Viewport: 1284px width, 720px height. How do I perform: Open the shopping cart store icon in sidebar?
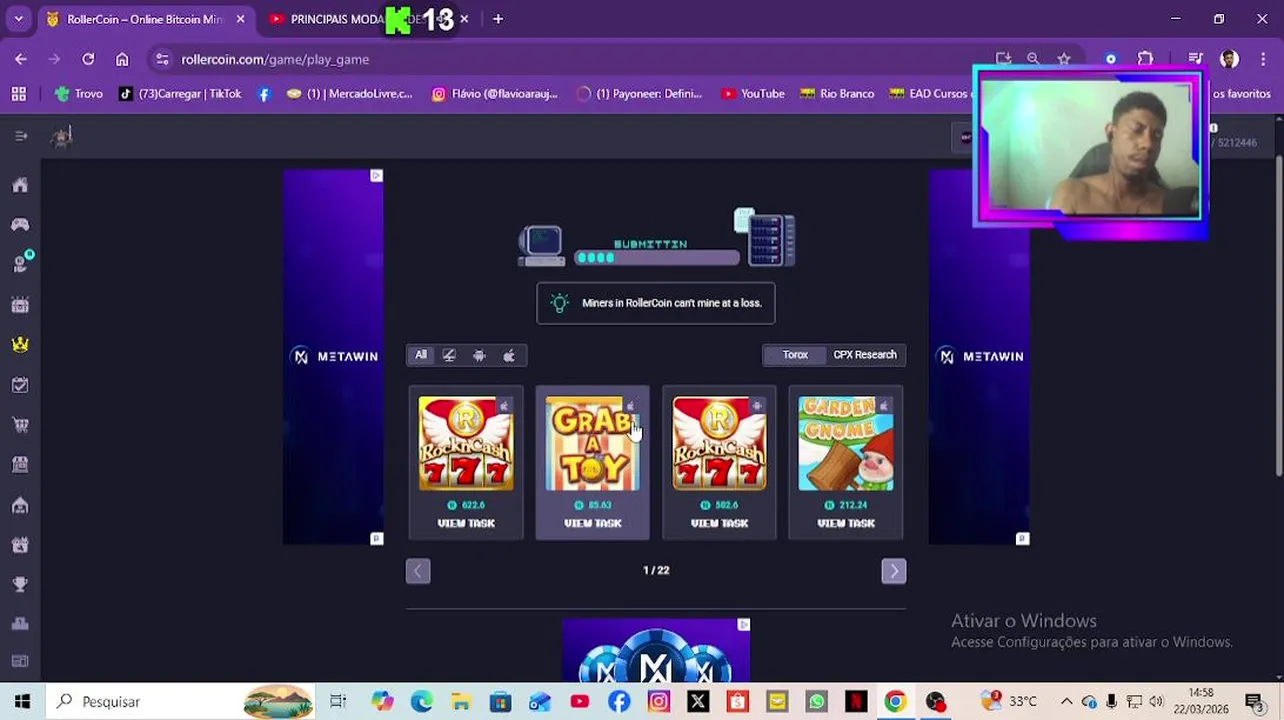coord(20,425)
